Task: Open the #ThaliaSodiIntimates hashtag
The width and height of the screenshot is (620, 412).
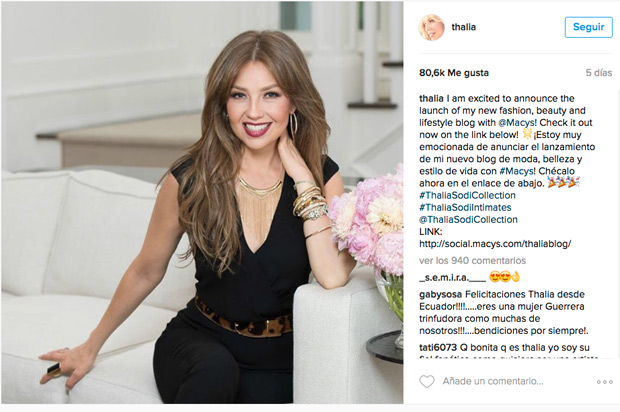Action: click(x=465, y=208)
